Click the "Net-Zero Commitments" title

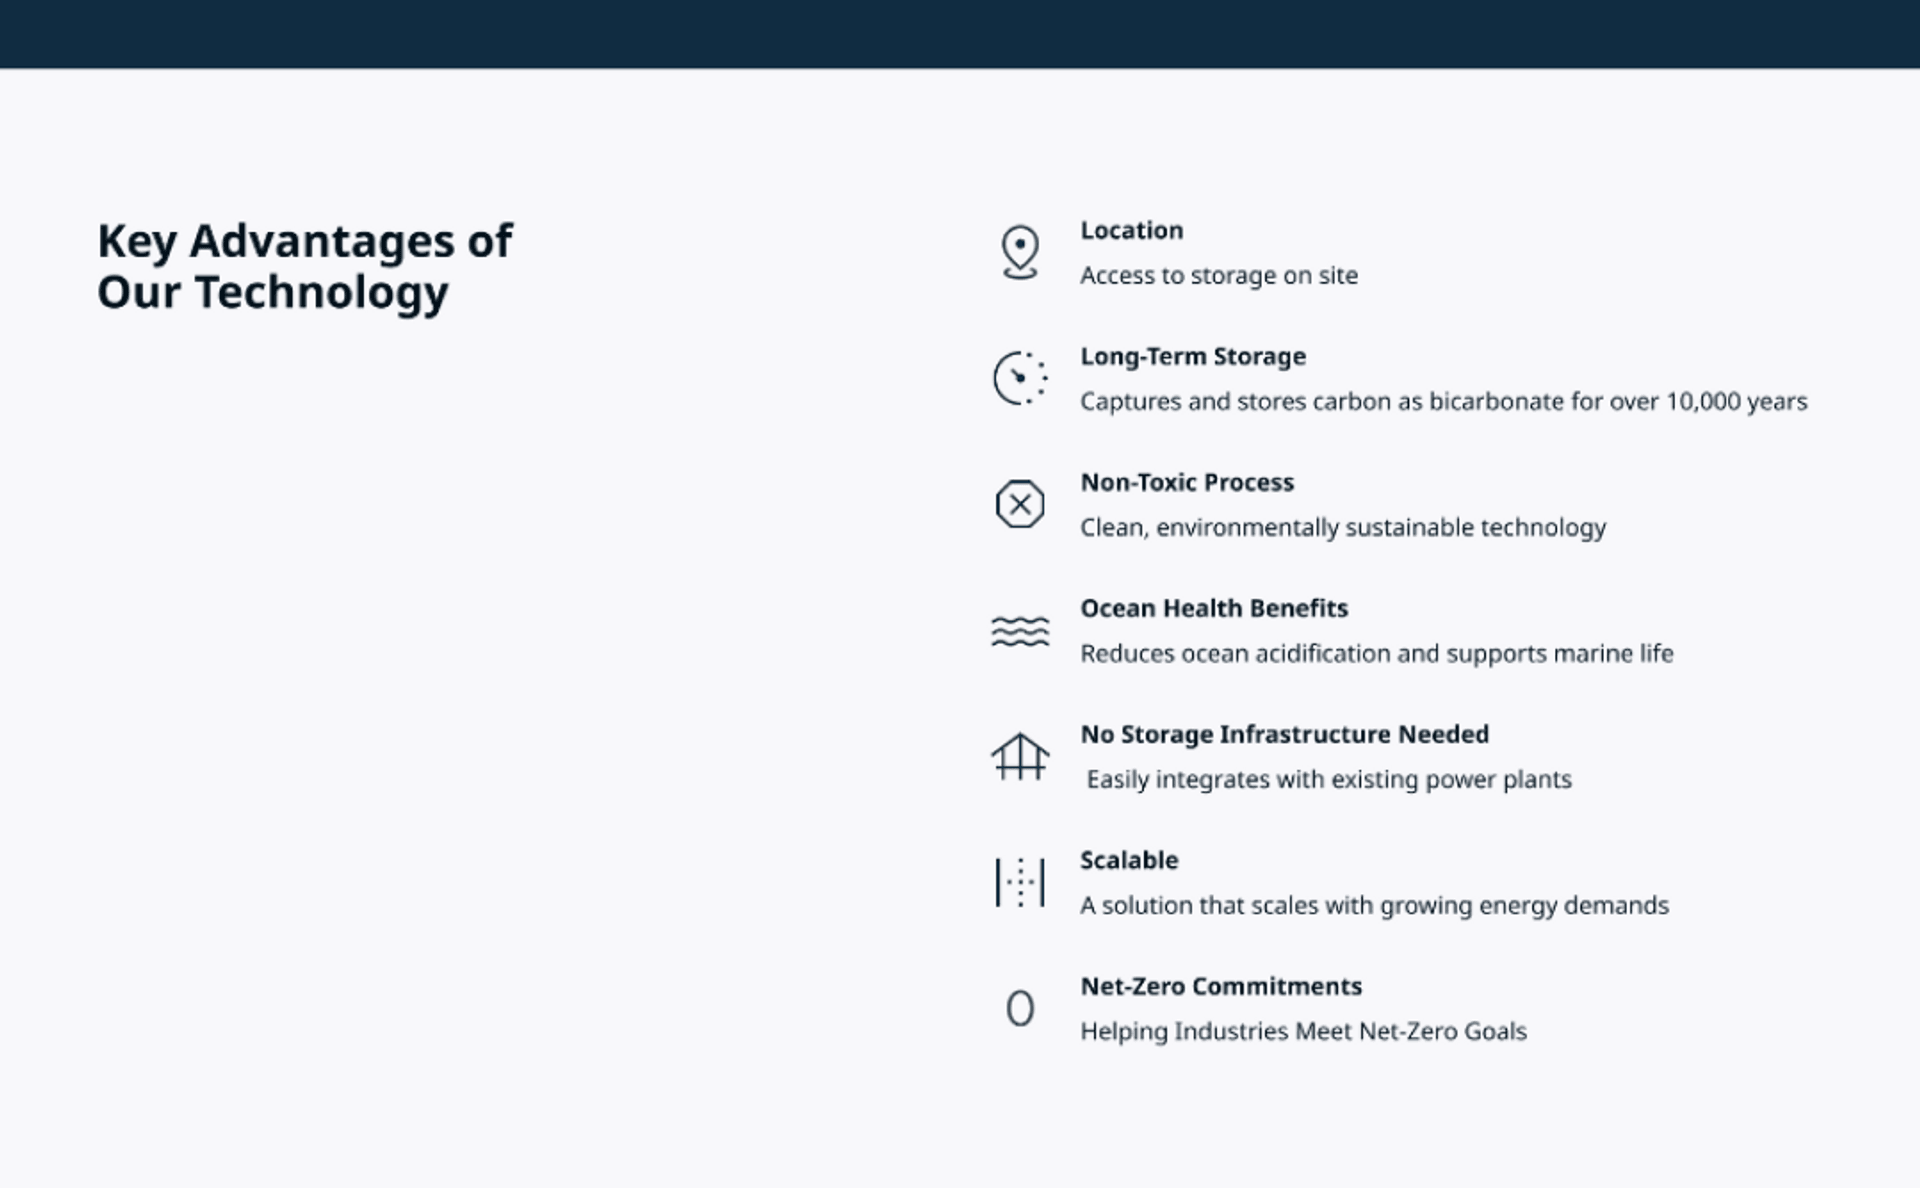click(x=1220, y=986)
